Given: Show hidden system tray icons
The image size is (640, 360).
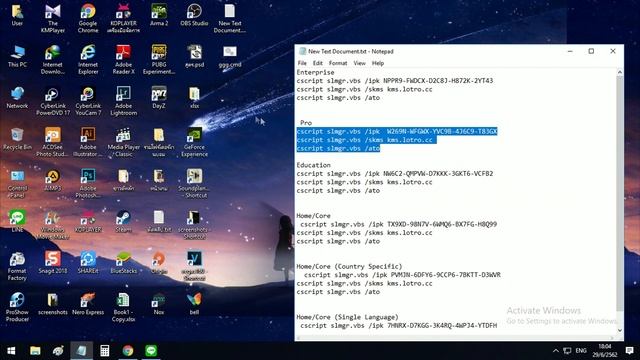Looking at the screenshot, I should (x=556, y=351).
